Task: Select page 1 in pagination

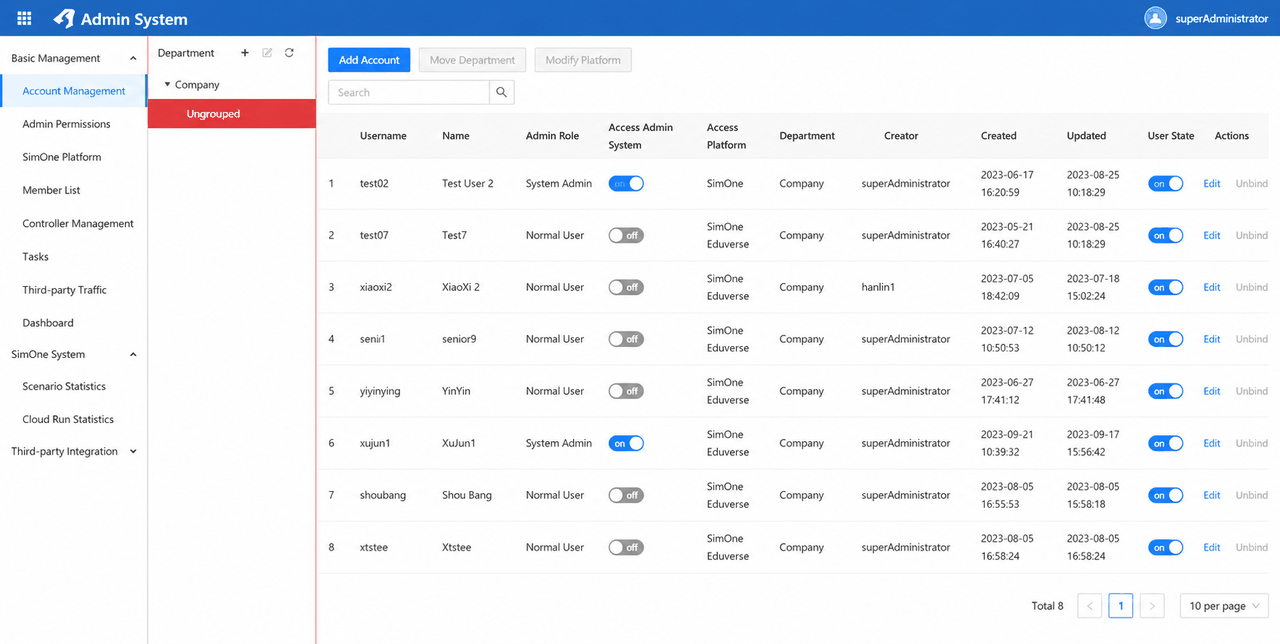Action: [1121, 606]
